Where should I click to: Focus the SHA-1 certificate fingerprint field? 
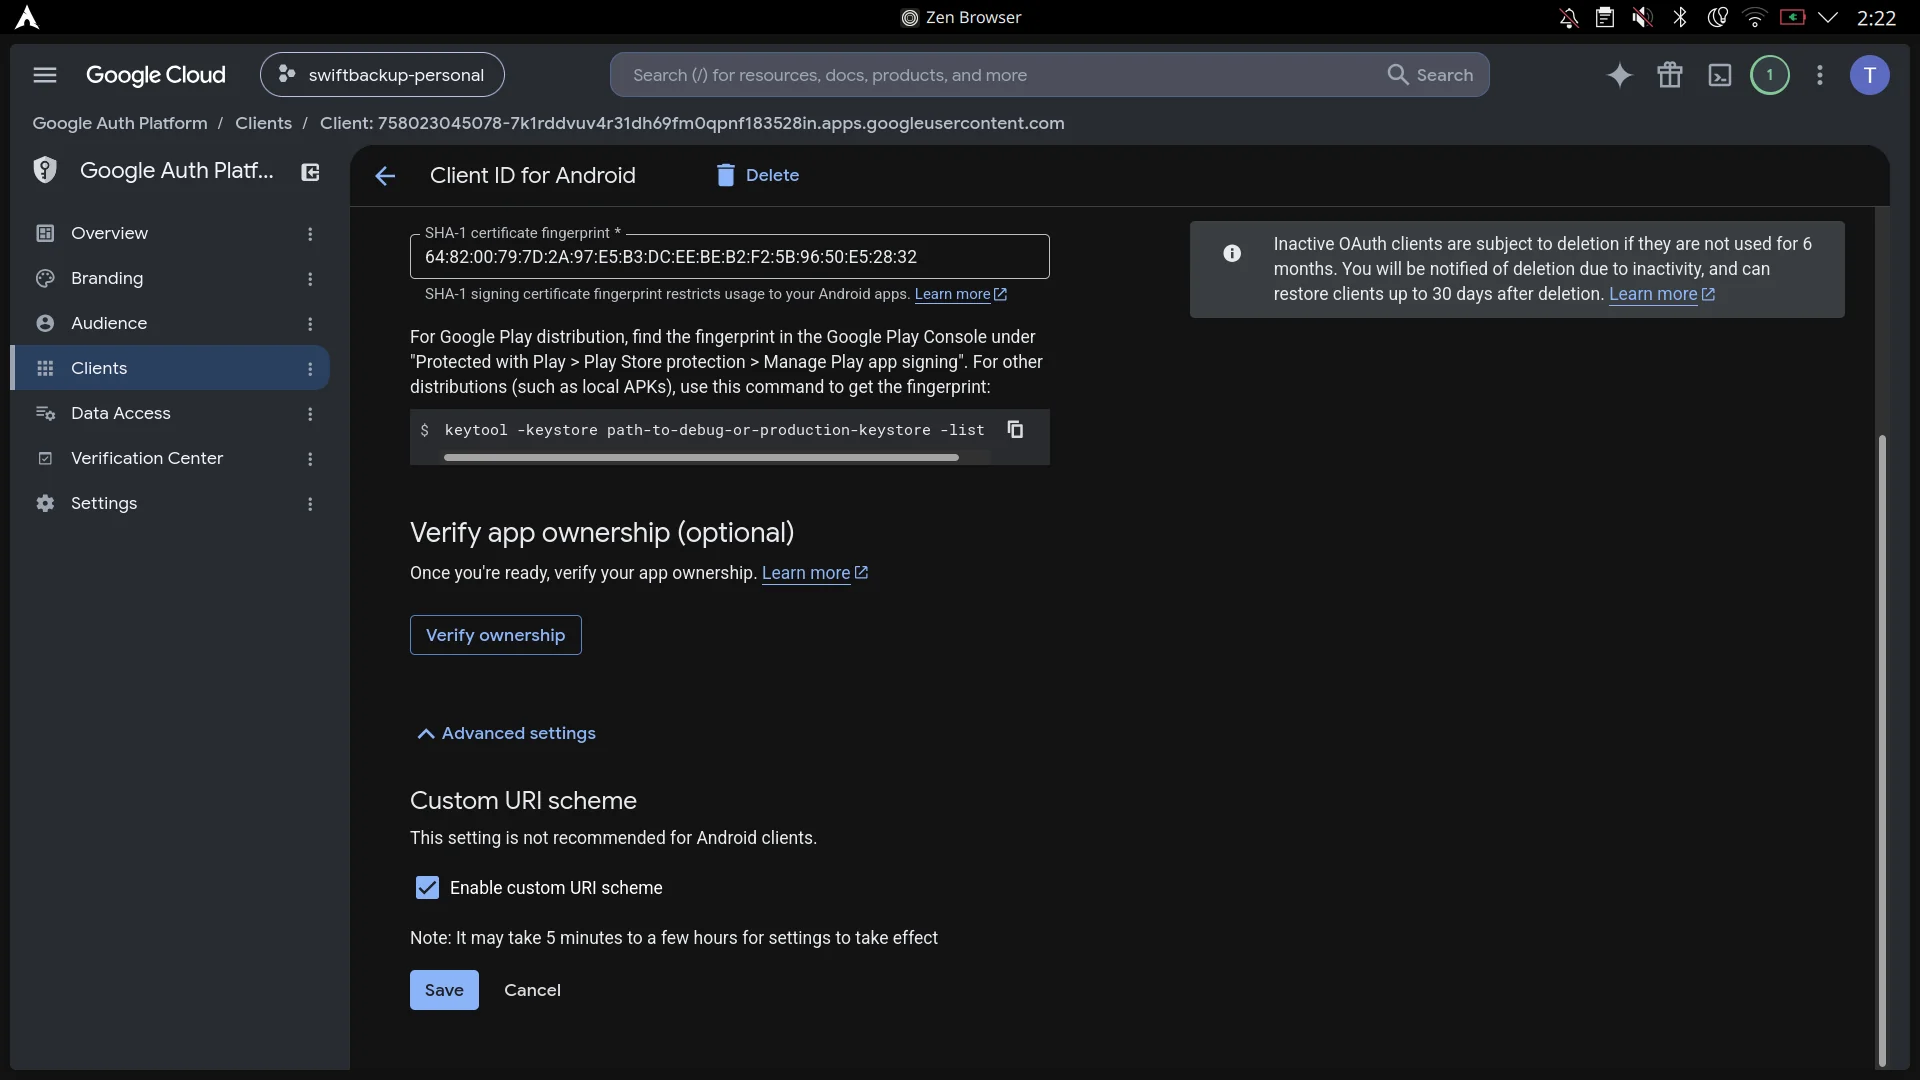pyautogui.click(x=730, y=257)
